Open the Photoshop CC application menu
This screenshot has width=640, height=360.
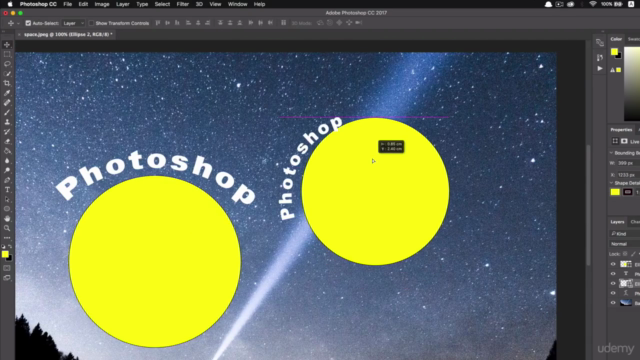(38, 4)
